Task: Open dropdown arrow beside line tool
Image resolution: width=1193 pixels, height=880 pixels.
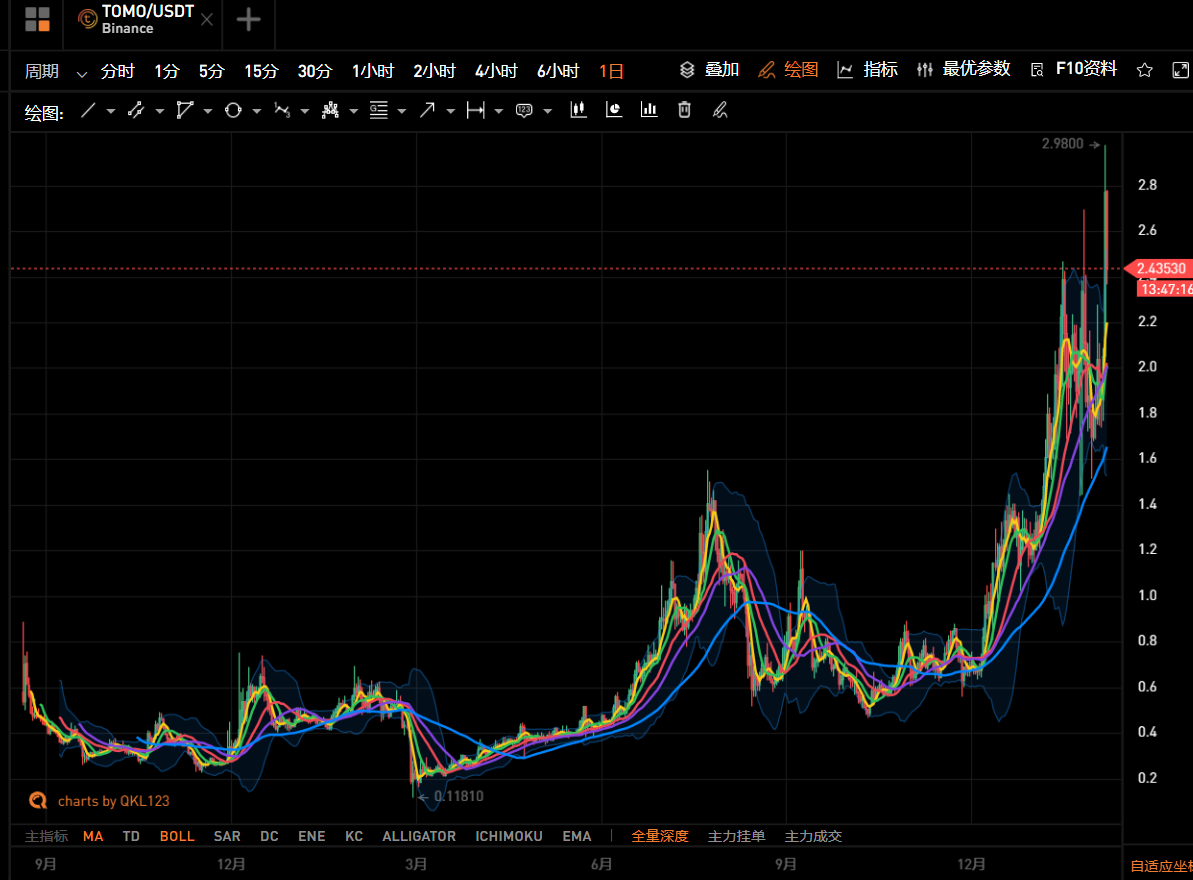Action: (x=110, y=112)
